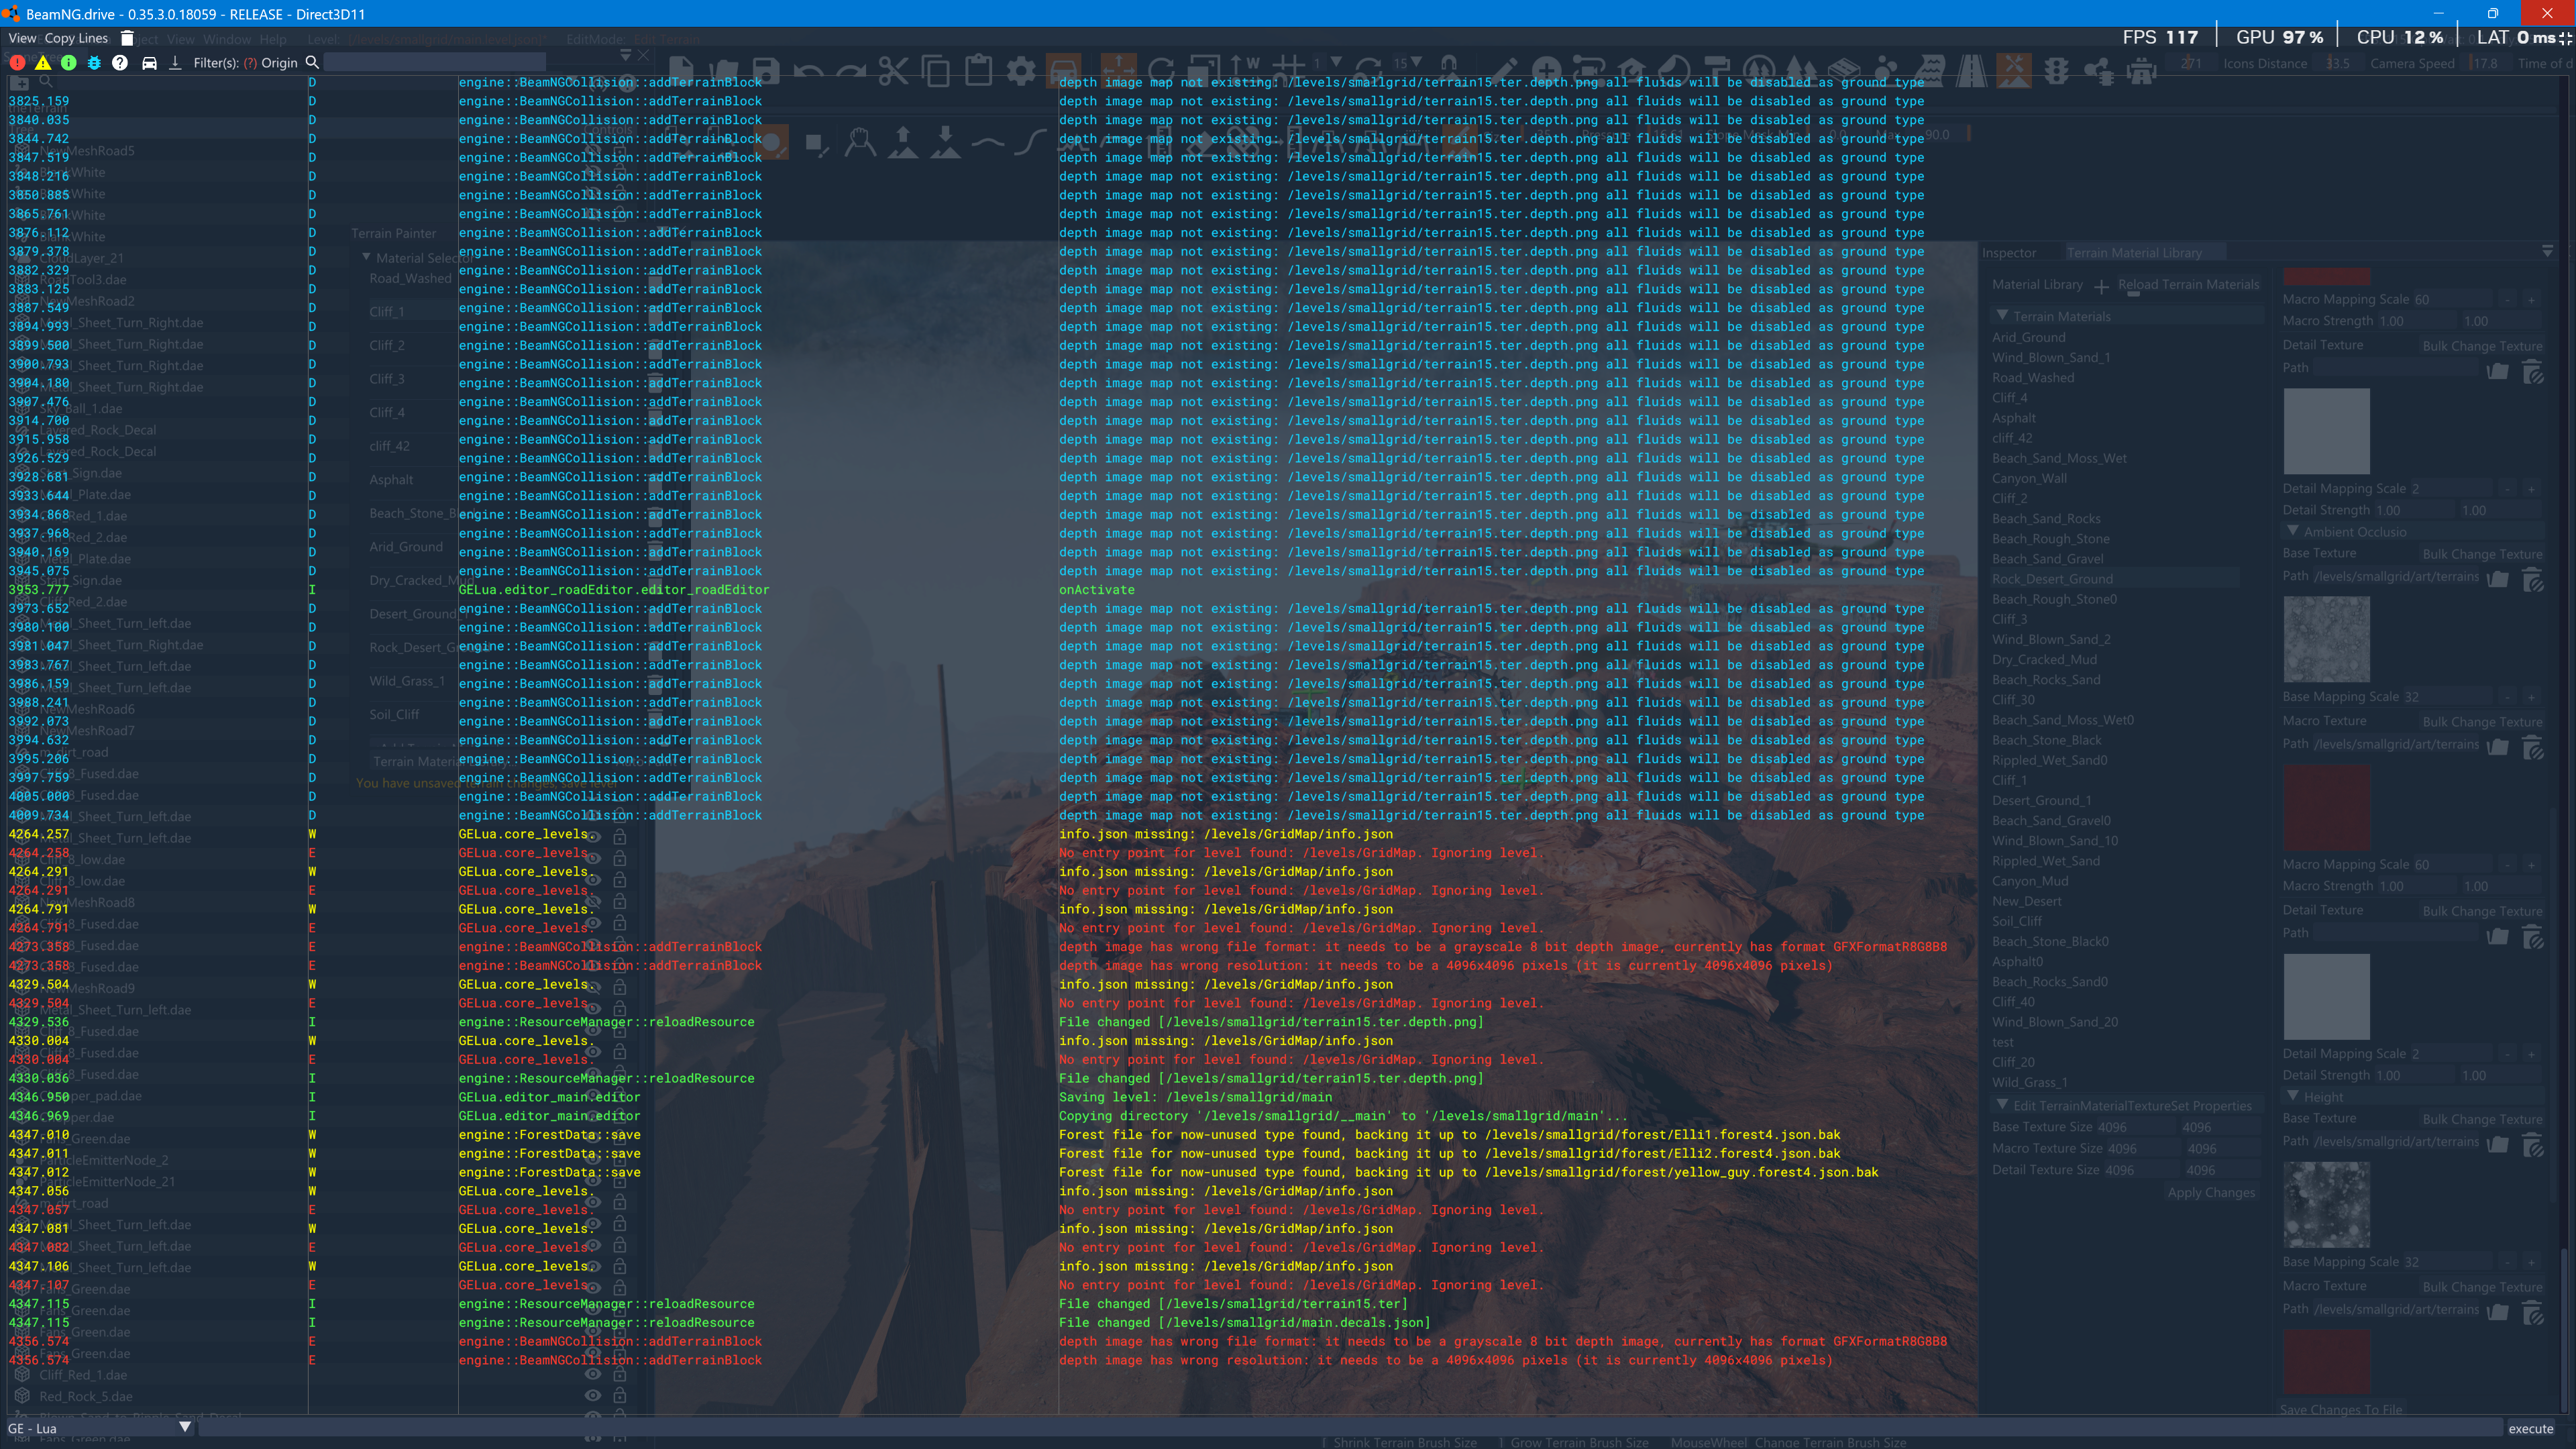2576x1449 pixels.
Task: Click the Undo arrow in editor toolbar
Action: [x=808, y=70]
